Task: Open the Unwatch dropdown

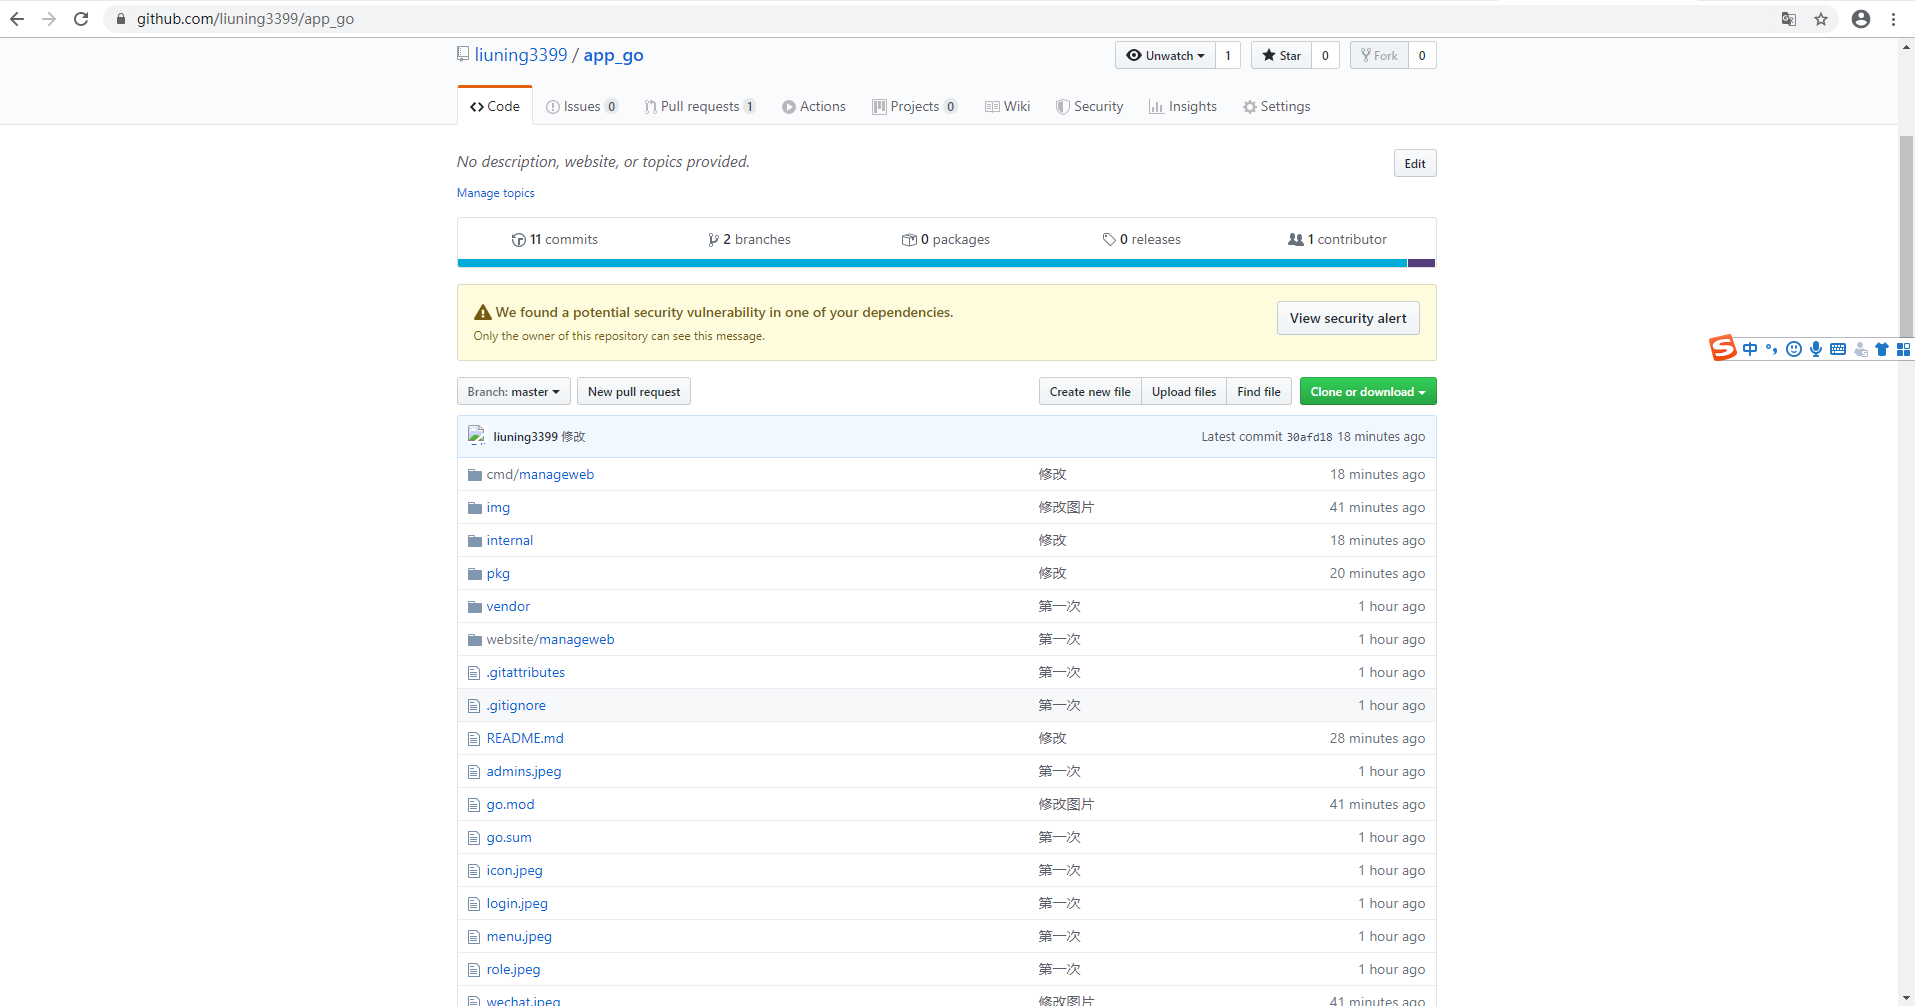Action: tap(1165, 55)
